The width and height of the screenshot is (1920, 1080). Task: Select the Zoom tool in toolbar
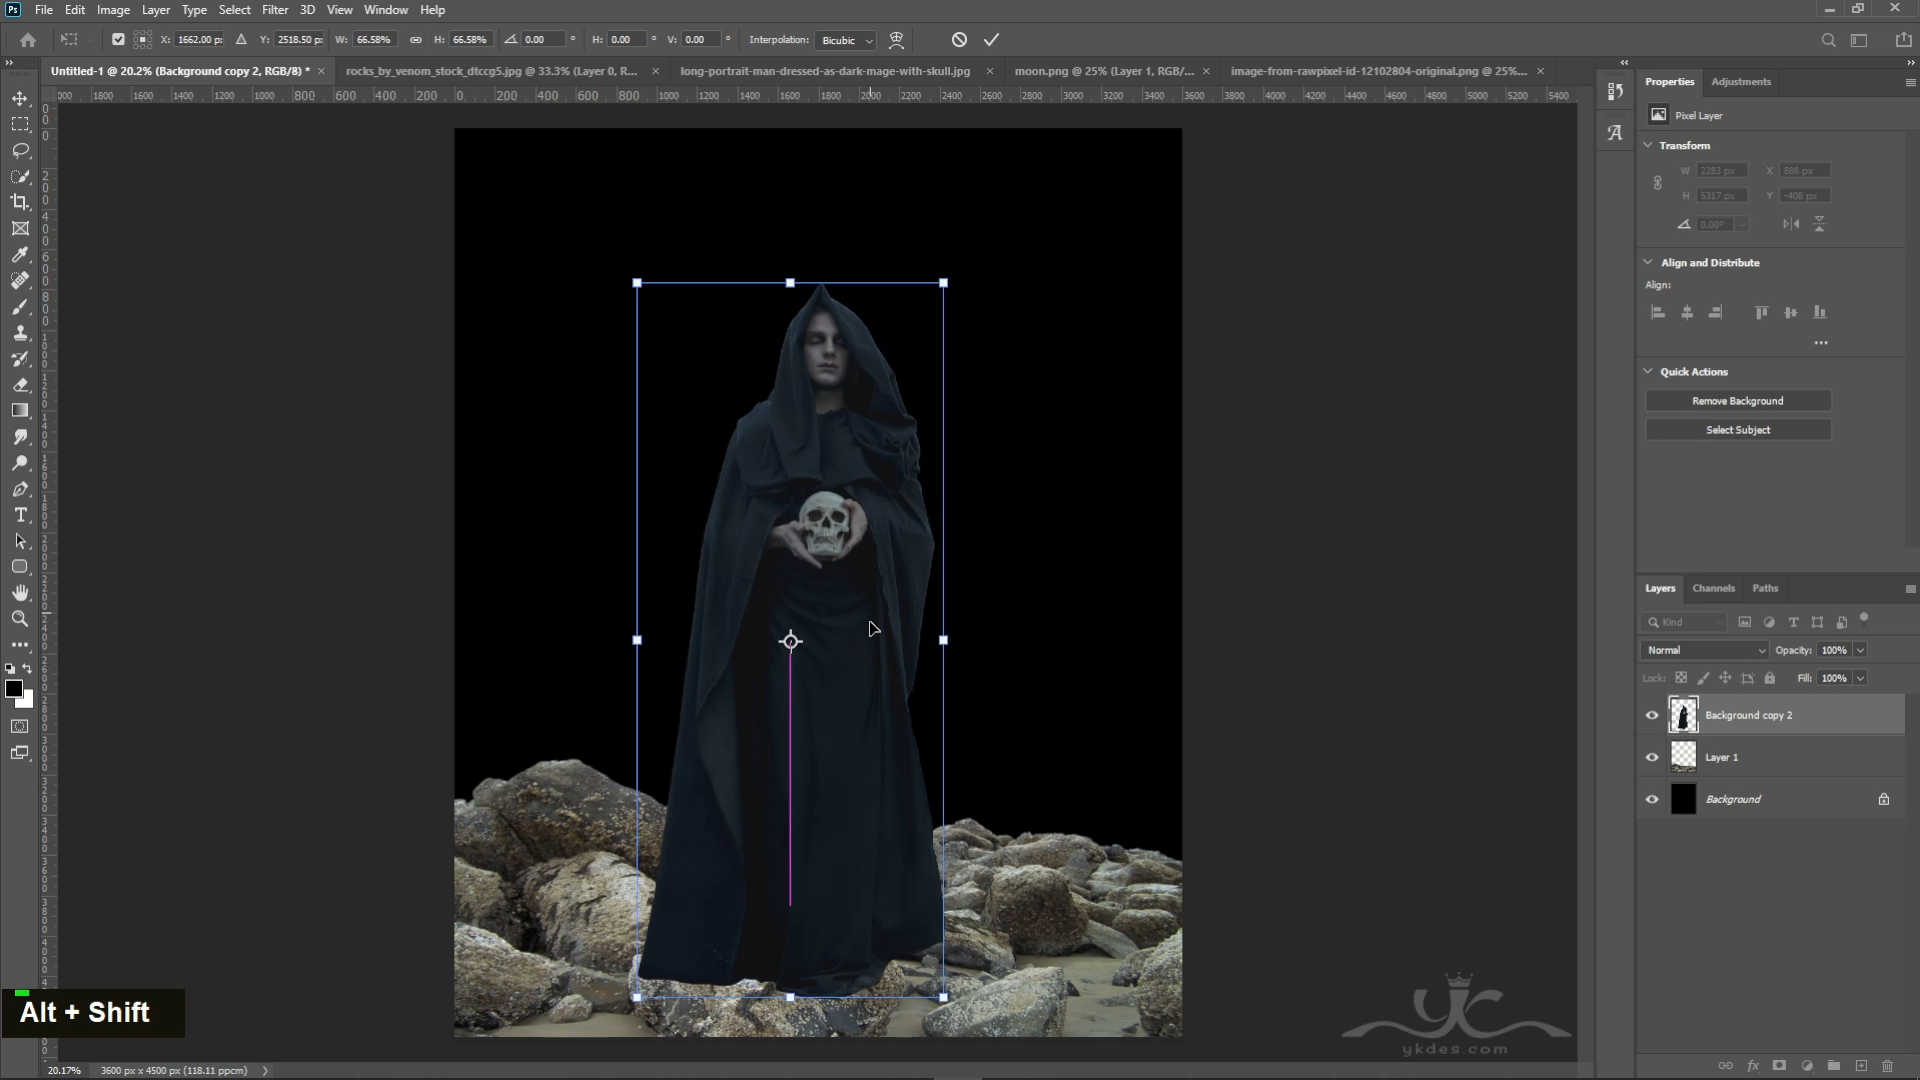tap(20, 619)
